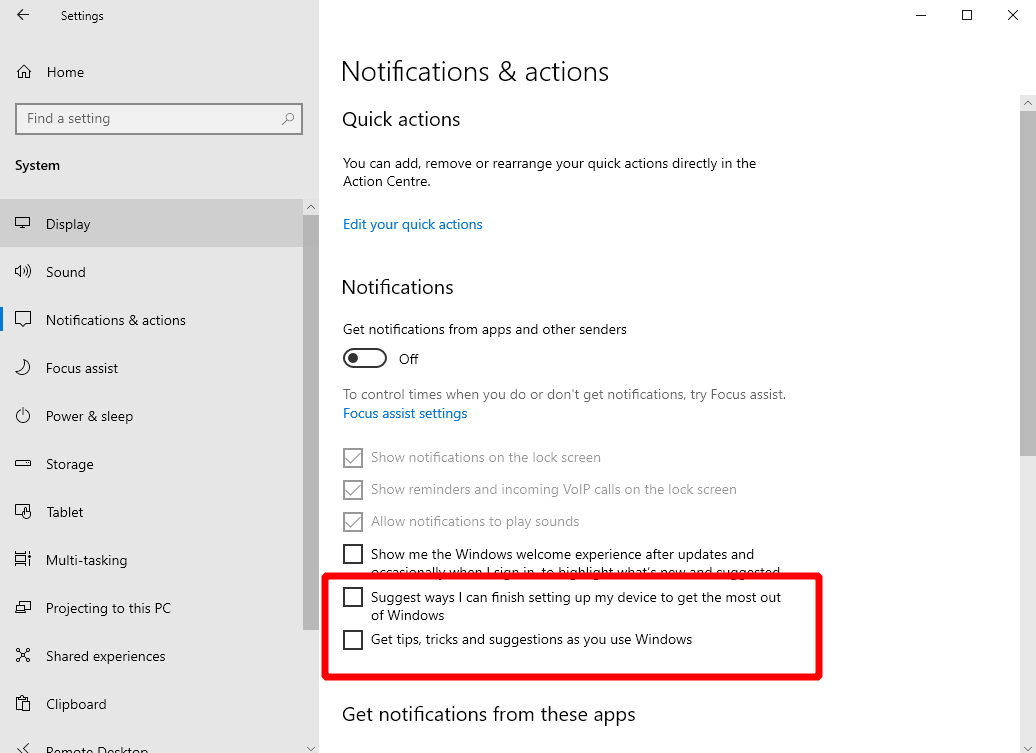Click the Home house icon
This screenshot has height=753, width=1036.
(24, 72)
